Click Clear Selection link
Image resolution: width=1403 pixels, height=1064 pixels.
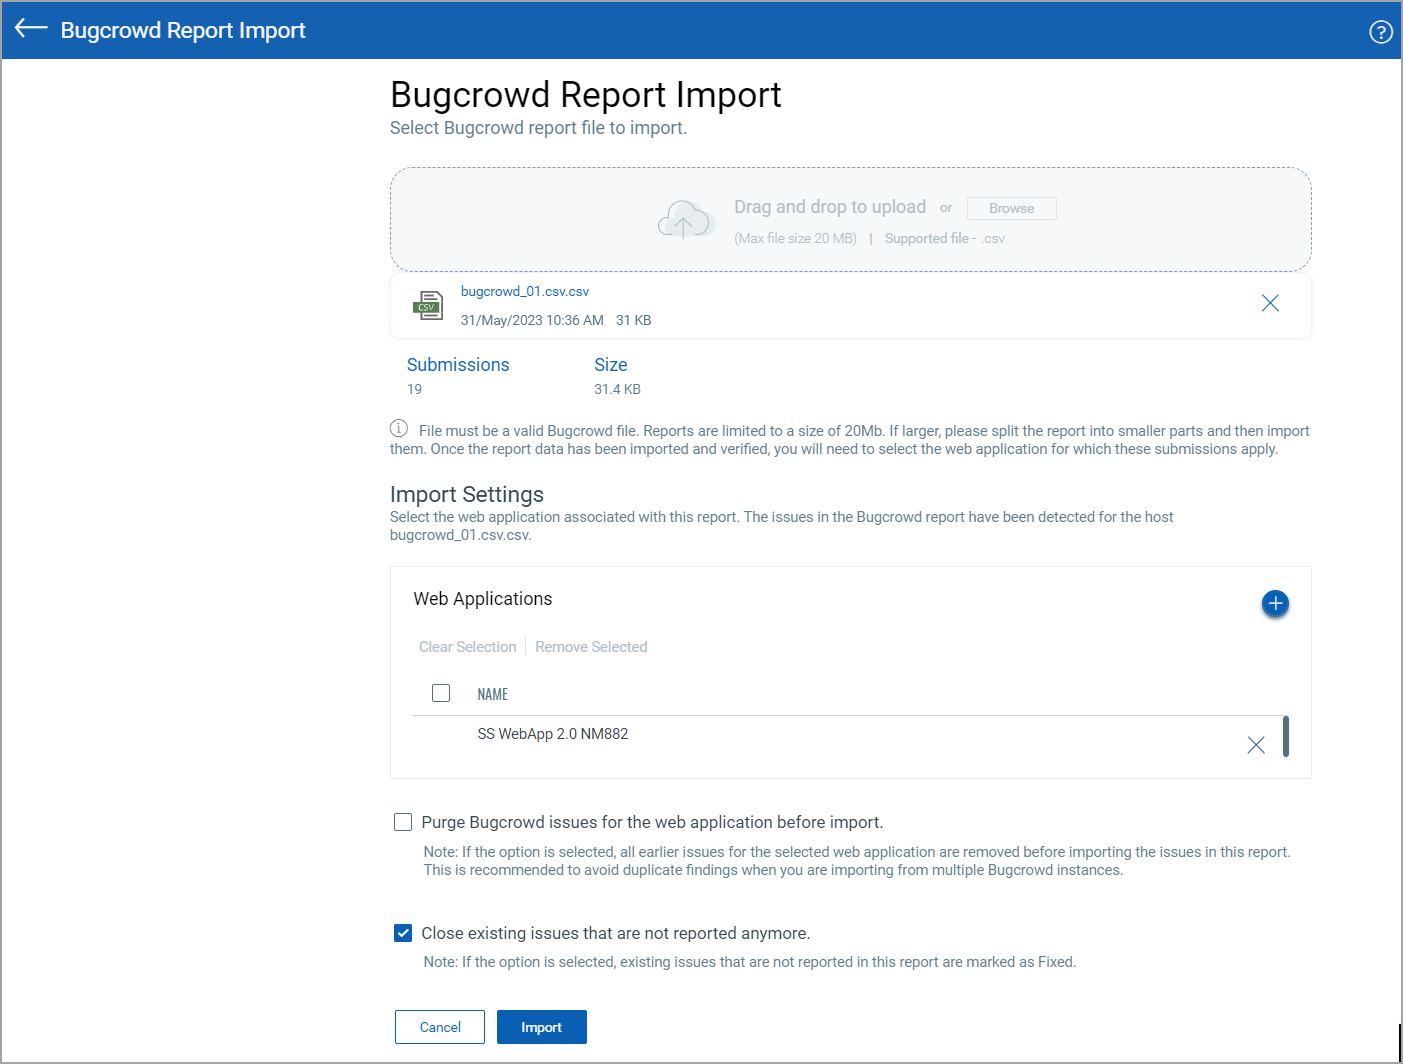point(467,647)
